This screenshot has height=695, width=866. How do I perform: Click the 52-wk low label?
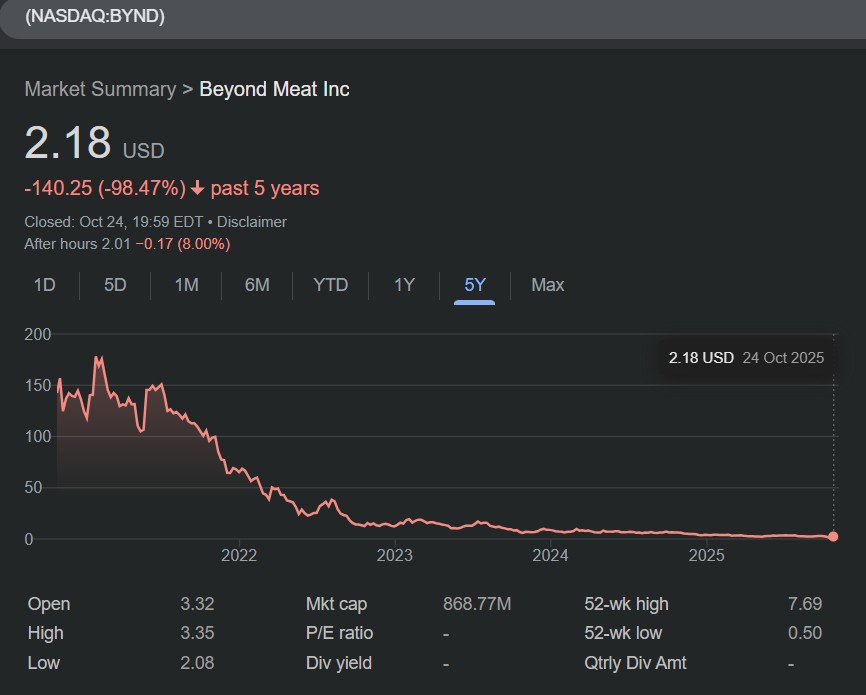pyautogui.click(x=623, y=633)
